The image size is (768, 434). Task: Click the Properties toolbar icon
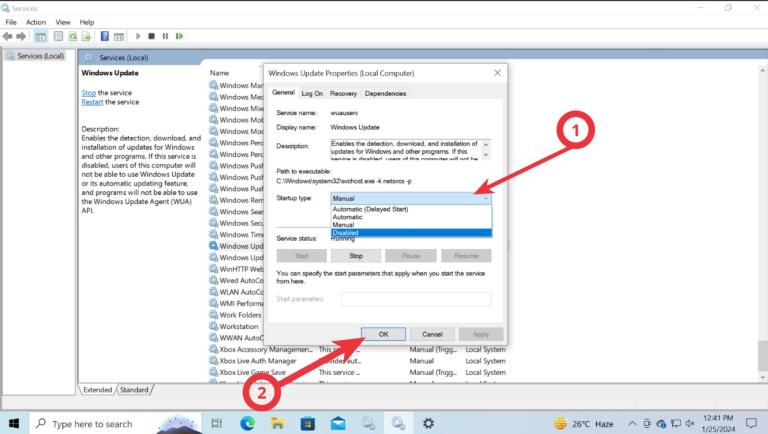pos(58,36)
